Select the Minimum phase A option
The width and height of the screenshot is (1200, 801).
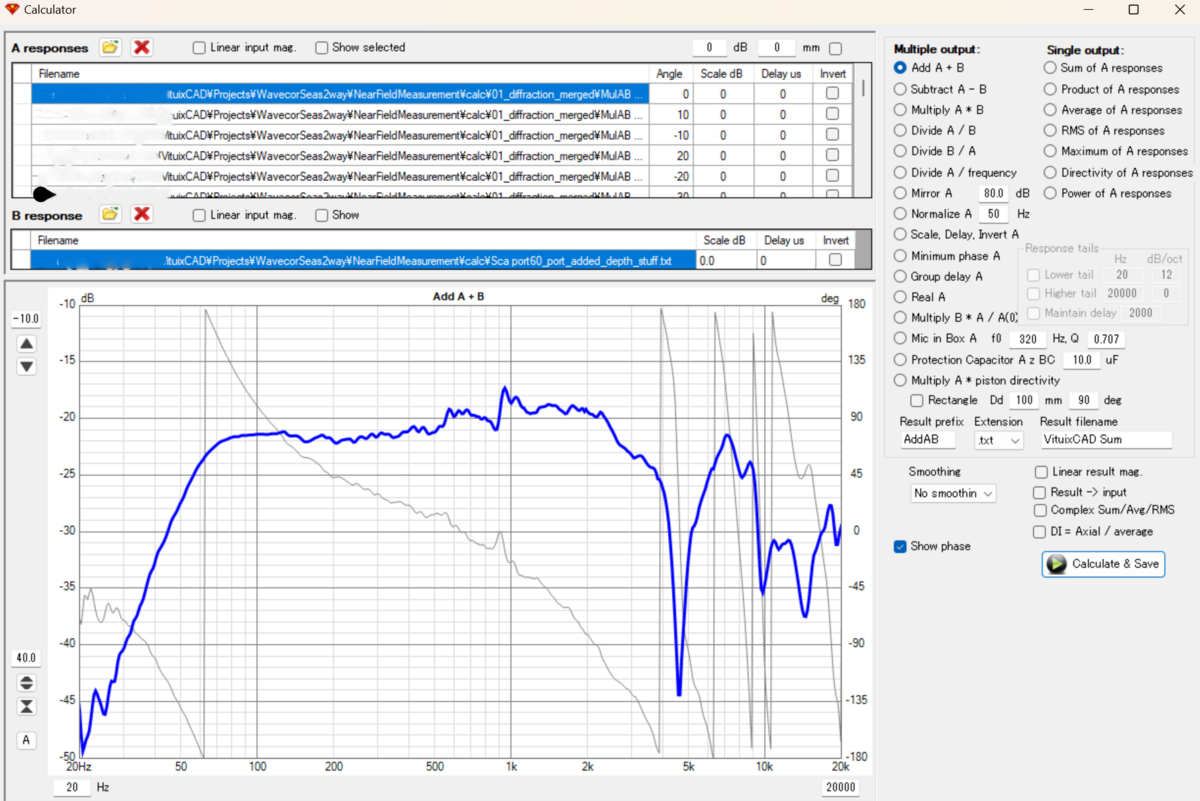pyautogui.click(x=901, y=256)
